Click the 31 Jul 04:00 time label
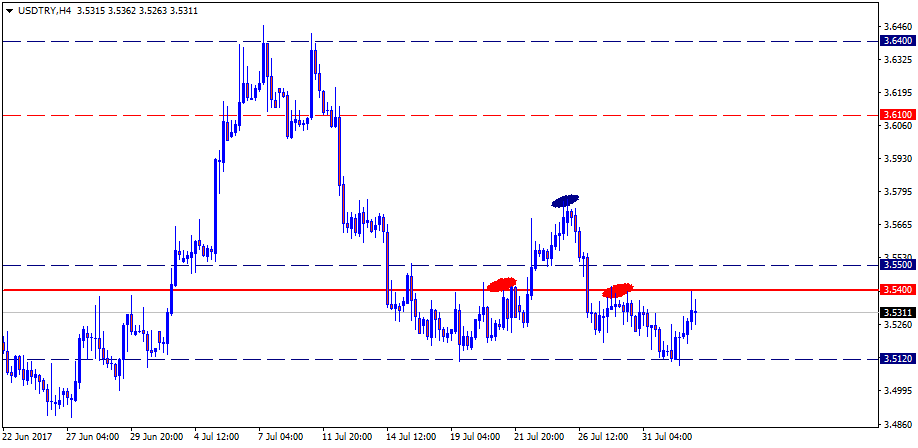The image size is (918, 448). point(668,437)
